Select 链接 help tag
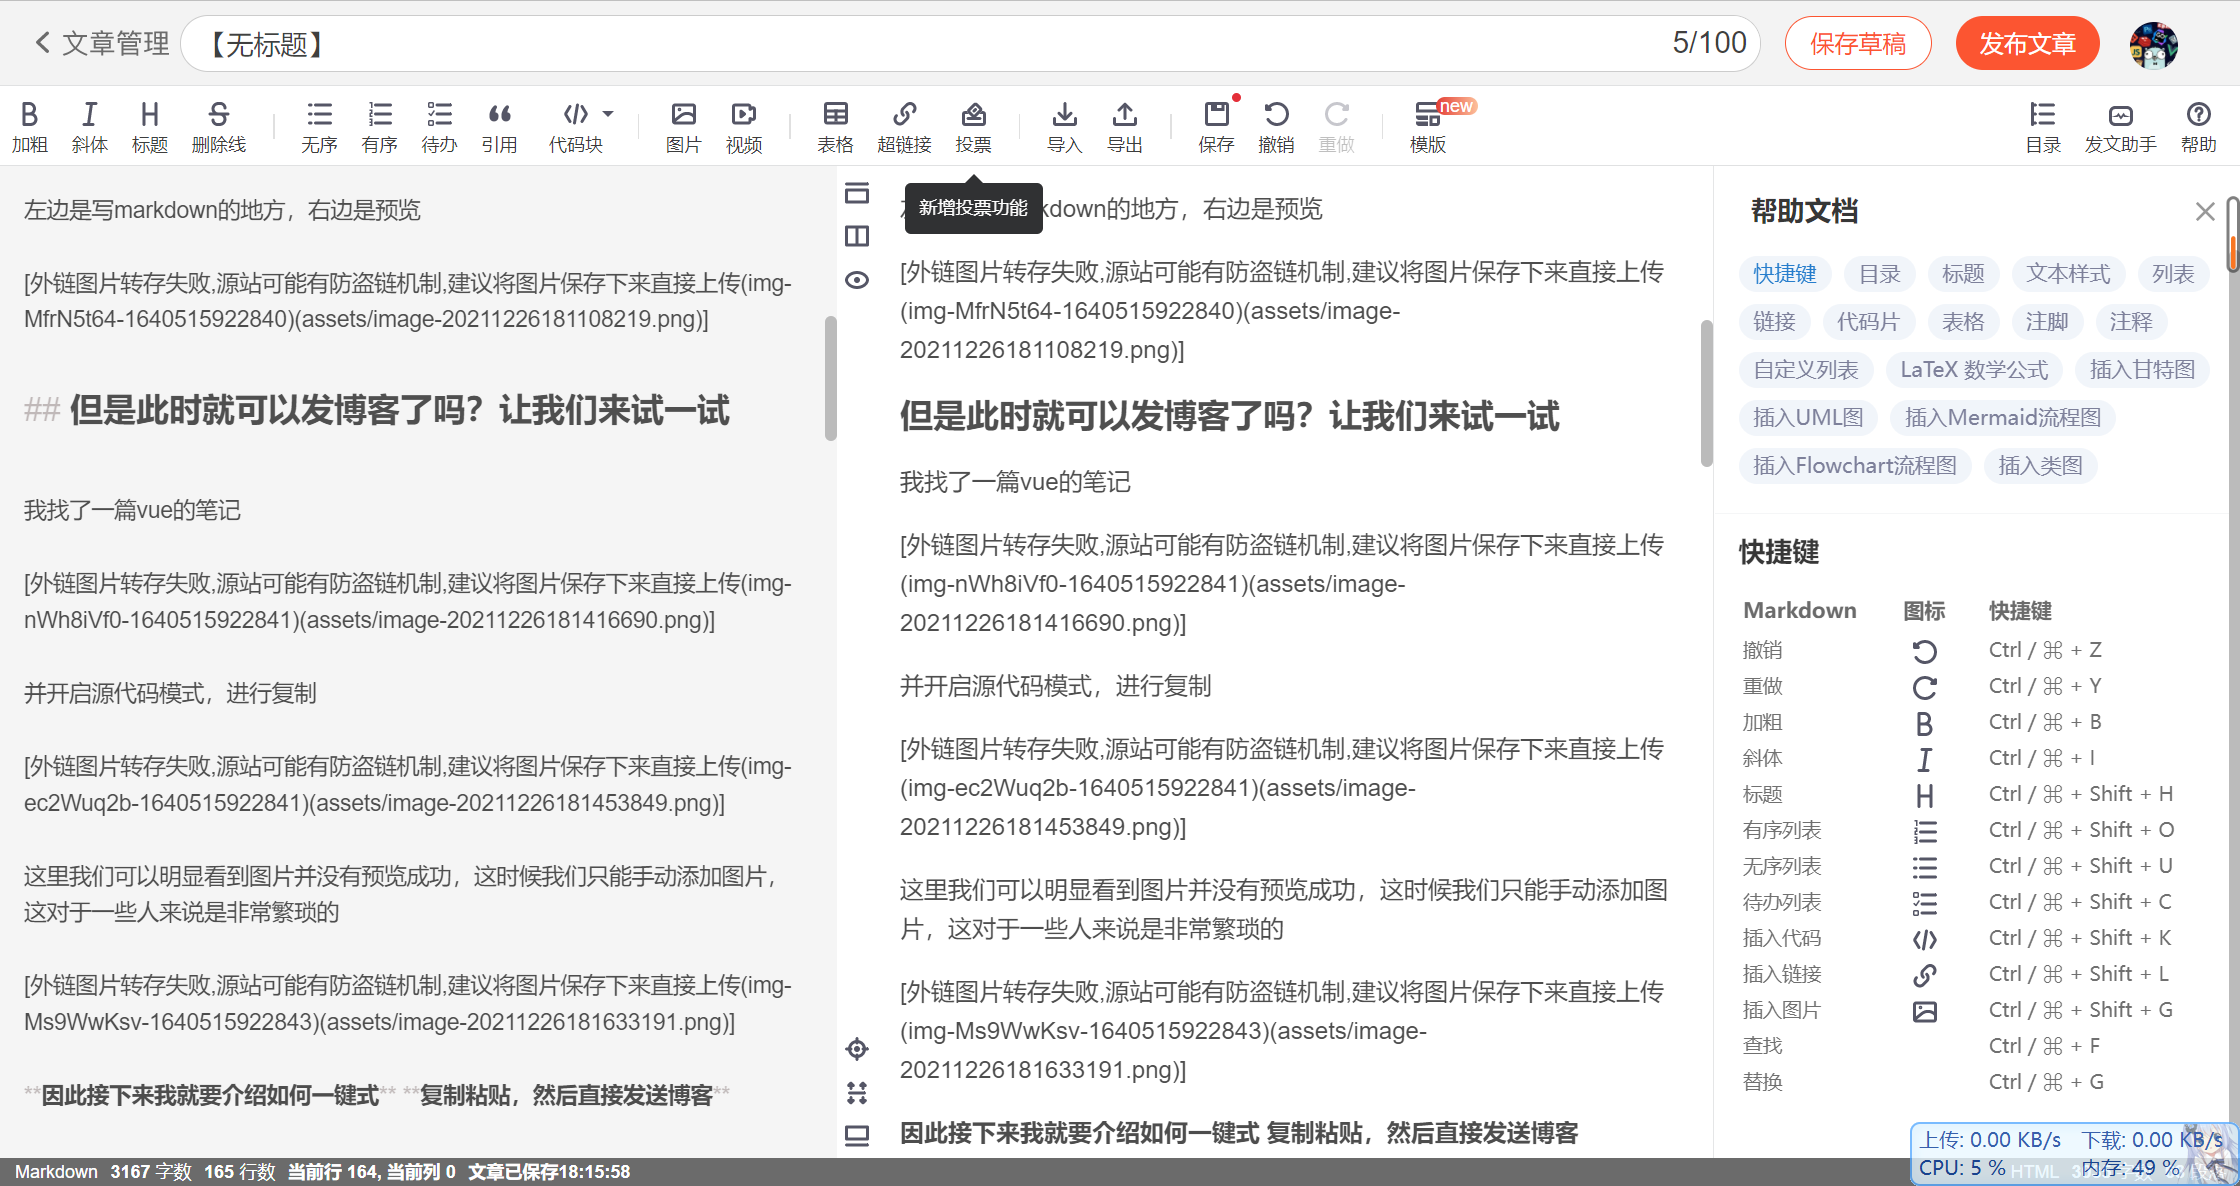Viewport: 2240px width, 1186px height. (x=1775, y=322)
